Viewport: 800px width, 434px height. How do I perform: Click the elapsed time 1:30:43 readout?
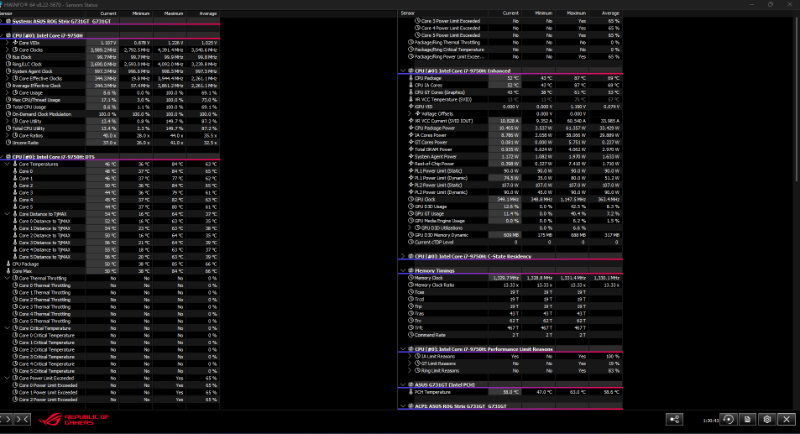(710, 420)
